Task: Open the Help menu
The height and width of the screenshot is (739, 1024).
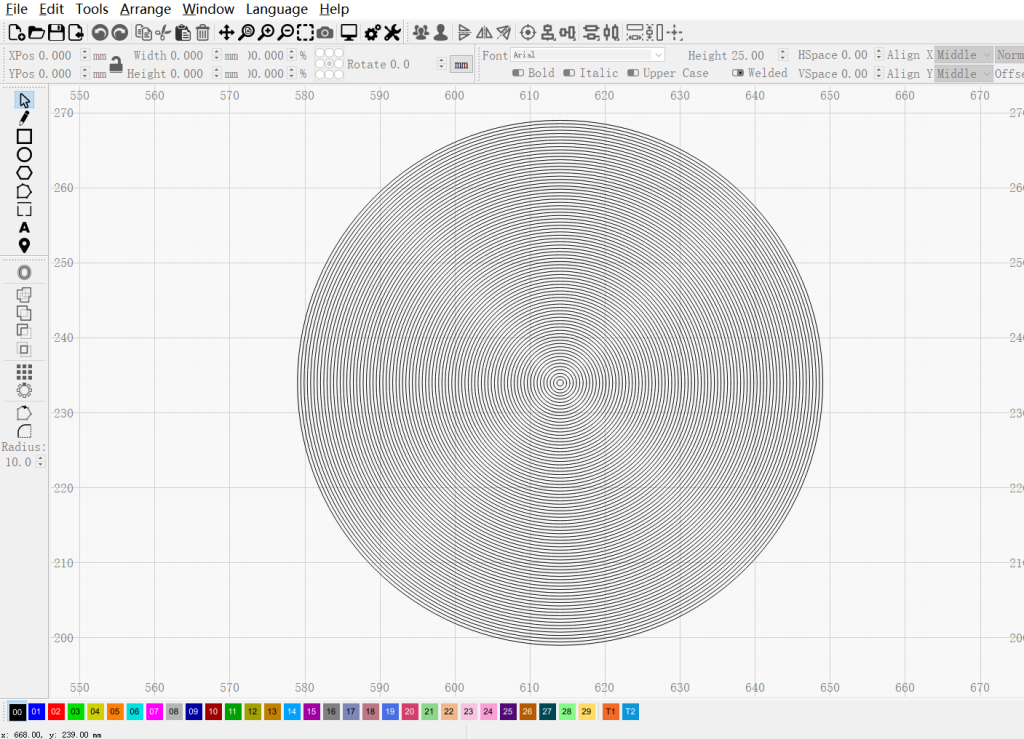Action: [x=334, y=9]
